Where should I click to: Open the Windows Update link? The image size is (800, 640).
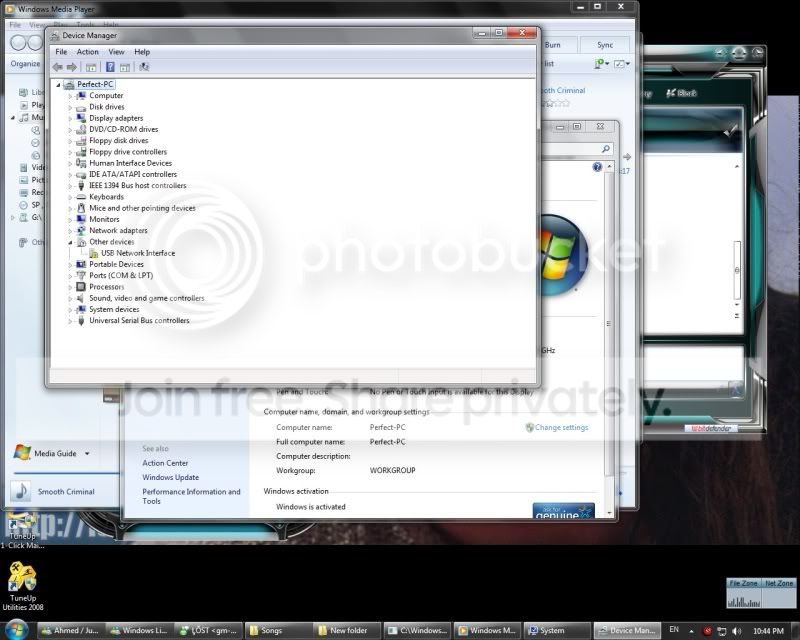(x=170, y=477)
